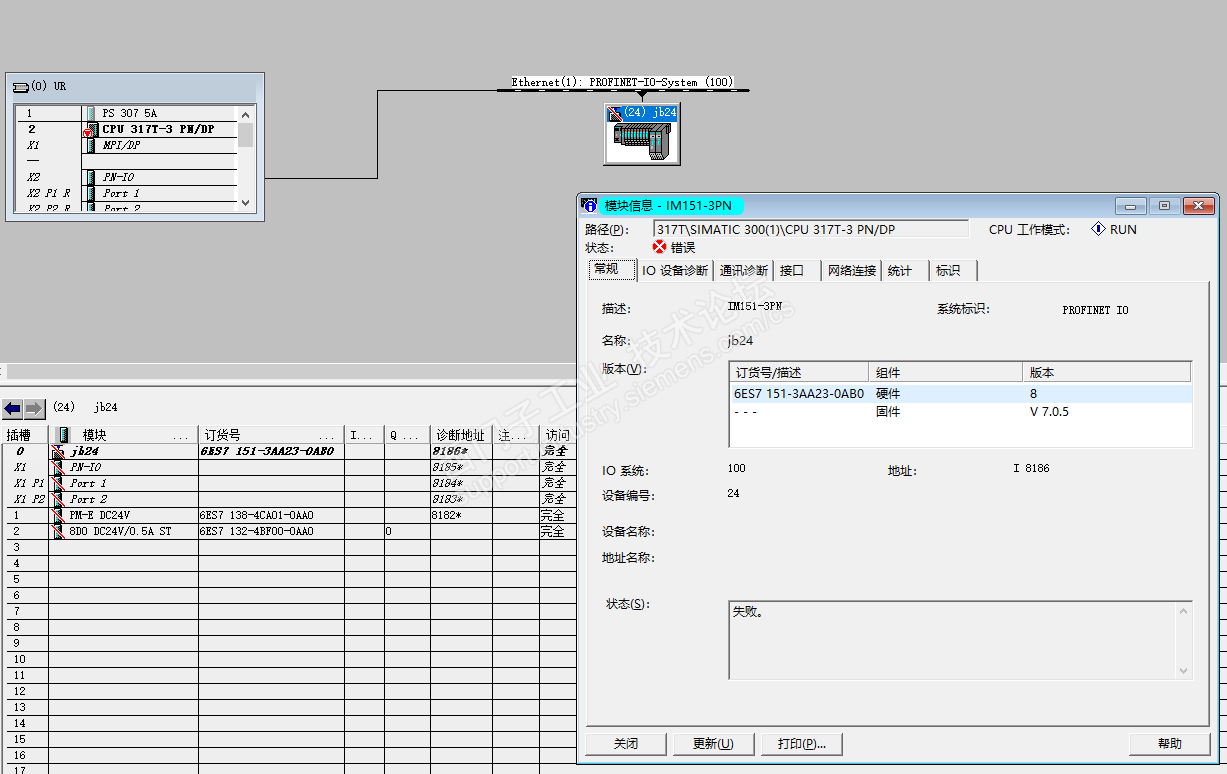Click the PS 307 5A module icon
The image size is (1227, 774).
[91, 113]
